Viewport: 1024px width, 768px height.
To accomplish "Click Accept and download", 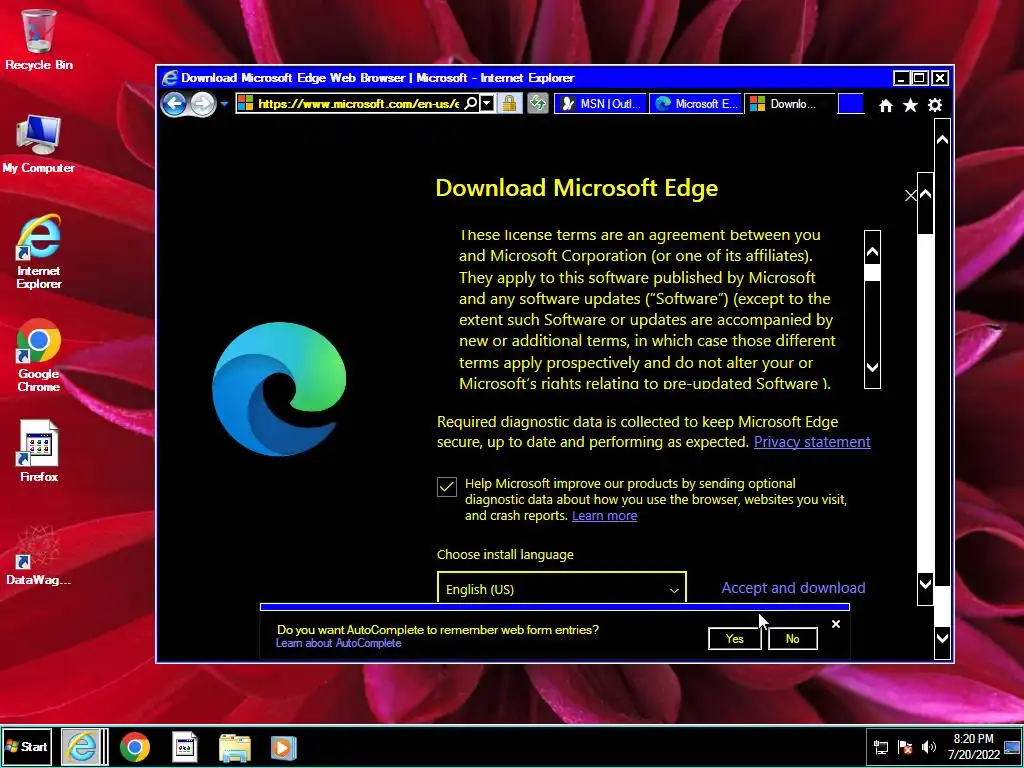I will pos(793,588).
